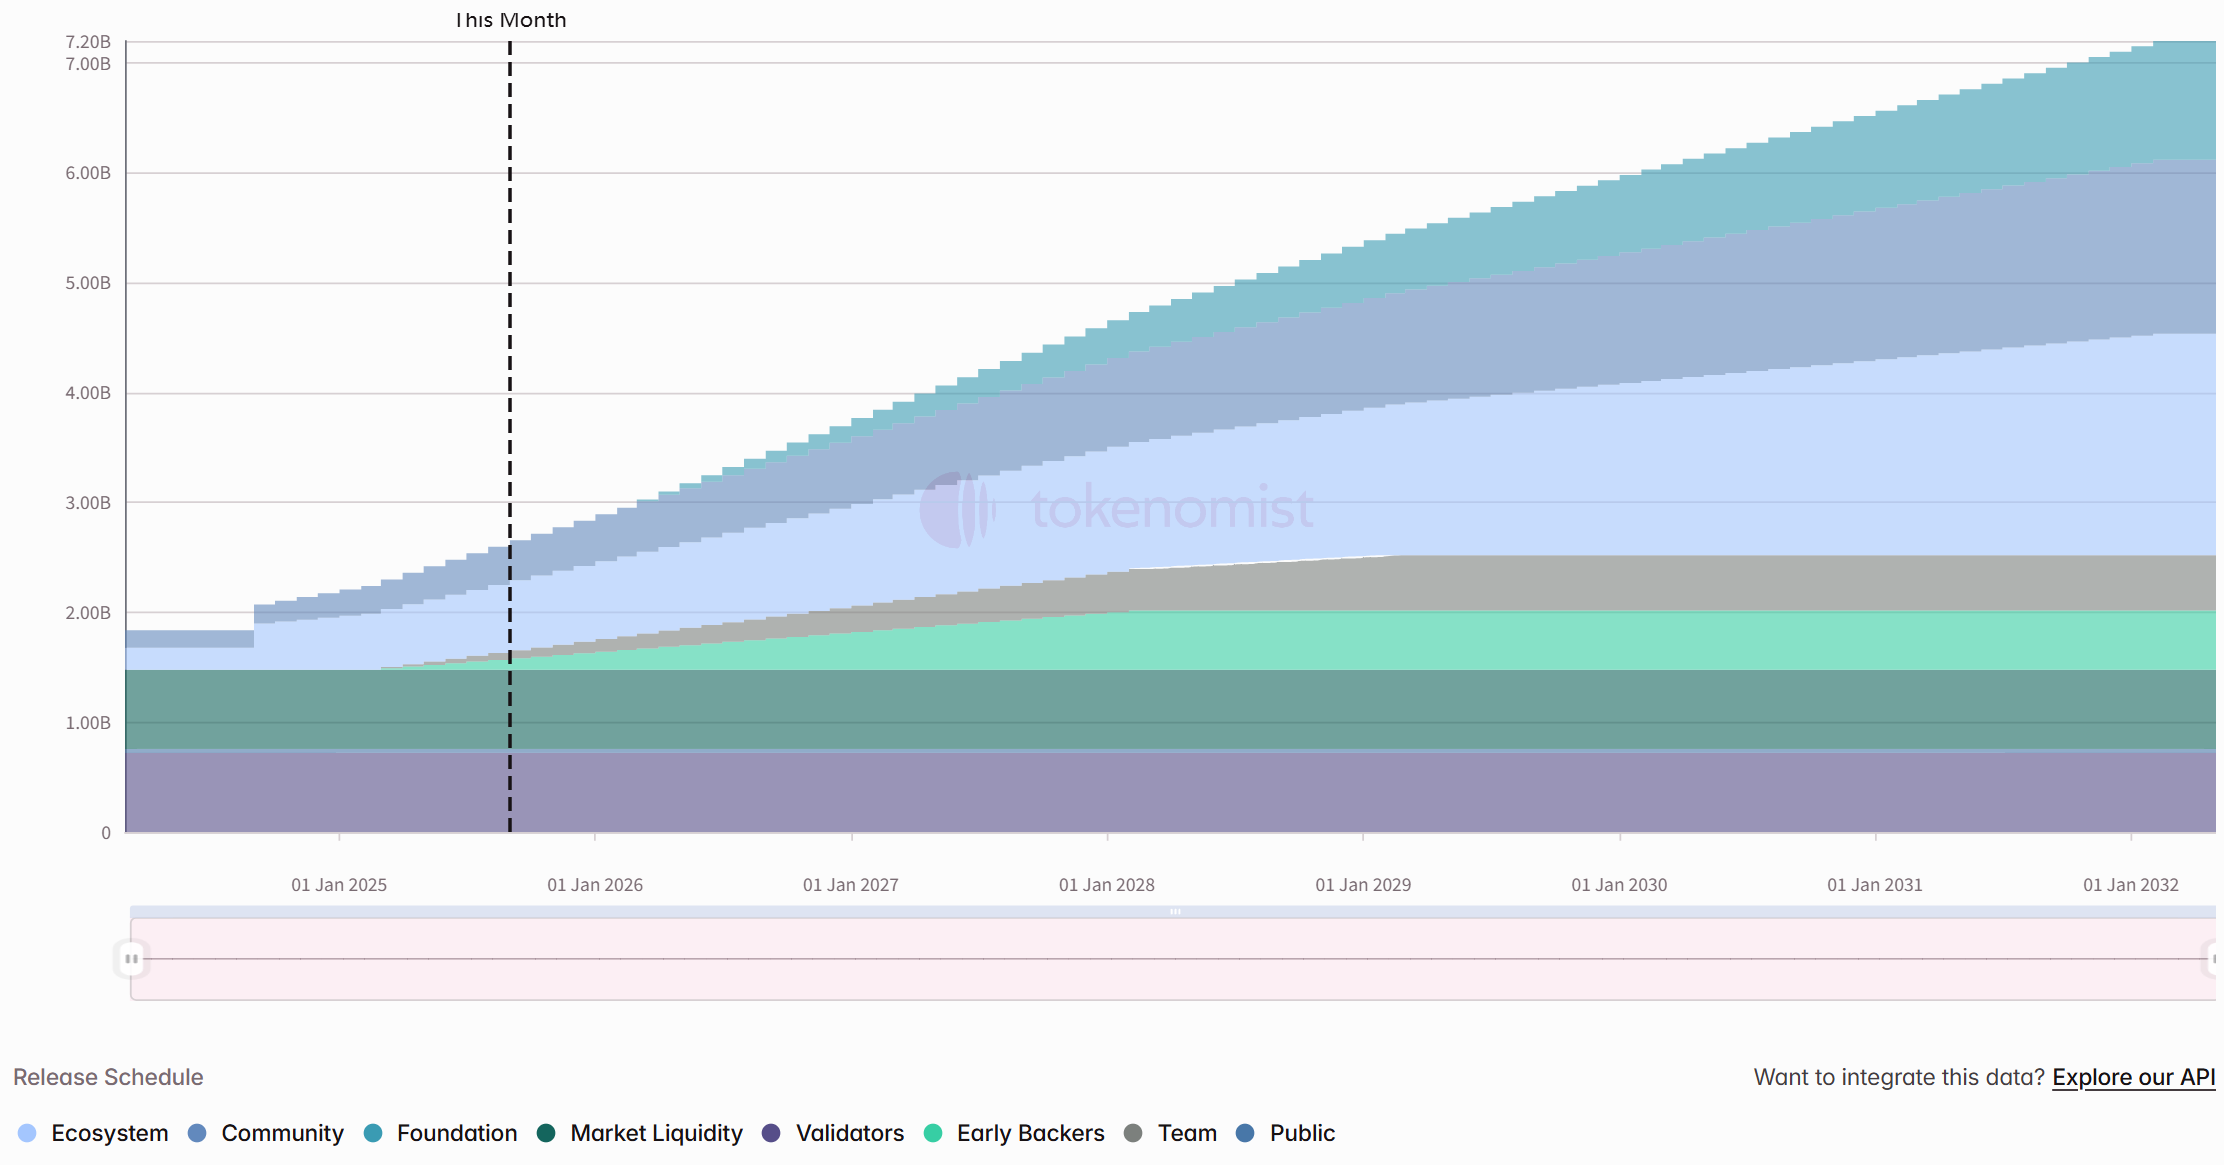Click the Validators legend dot
This screenshot has height=1165, width=2224.
771,1133
